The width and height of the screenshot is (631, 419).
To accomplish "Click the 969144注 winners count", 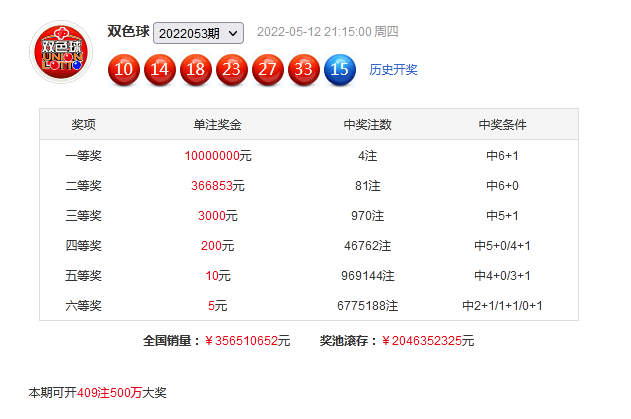I will tap(367, 276).
